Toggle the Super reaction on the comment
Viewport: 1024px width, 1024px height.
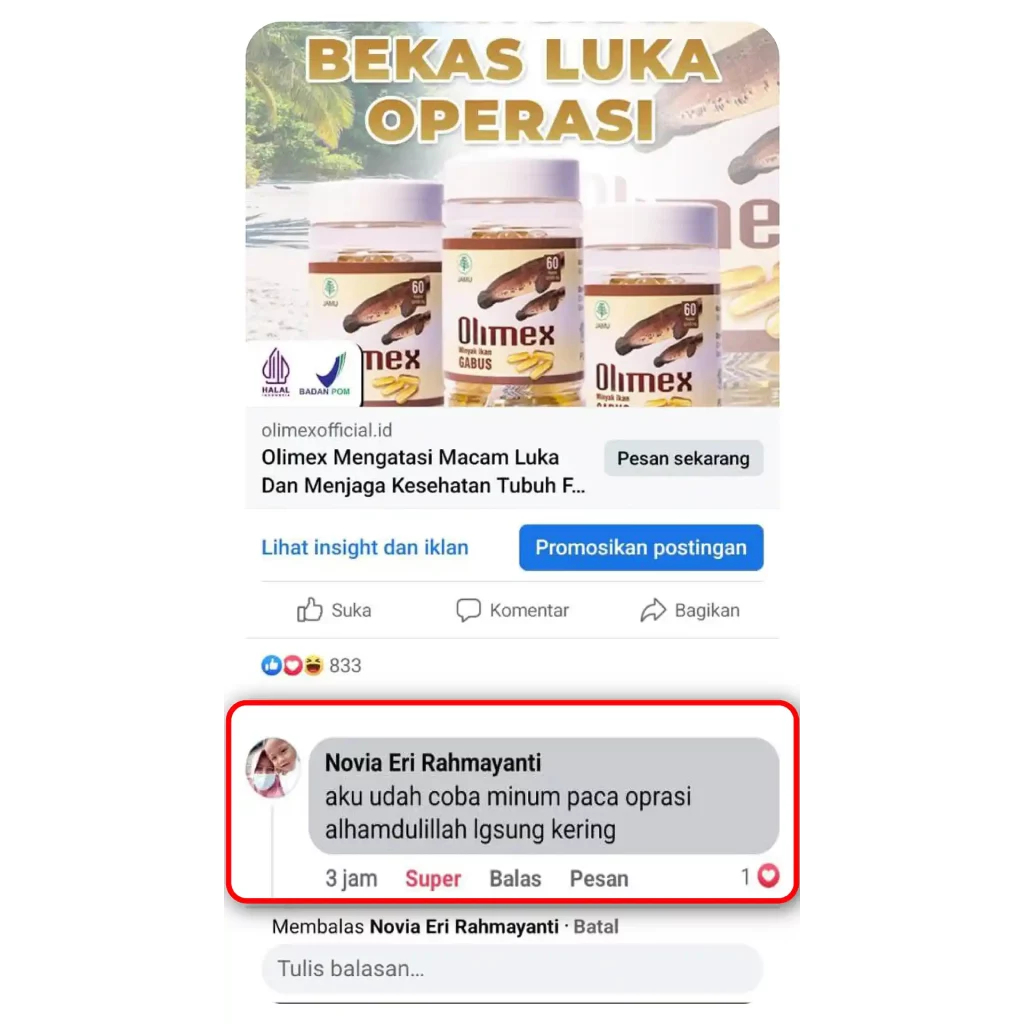point(433,878)
